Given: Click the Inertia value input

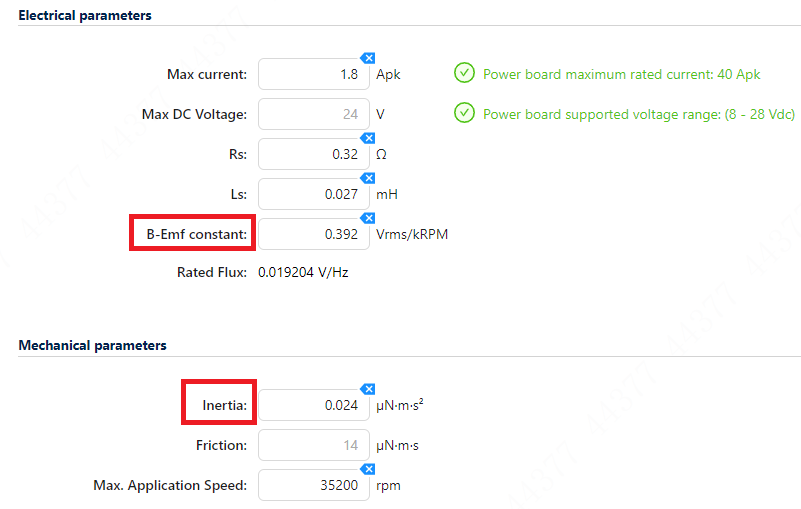Looking at the screenshot, I should [x=313, y=405].
